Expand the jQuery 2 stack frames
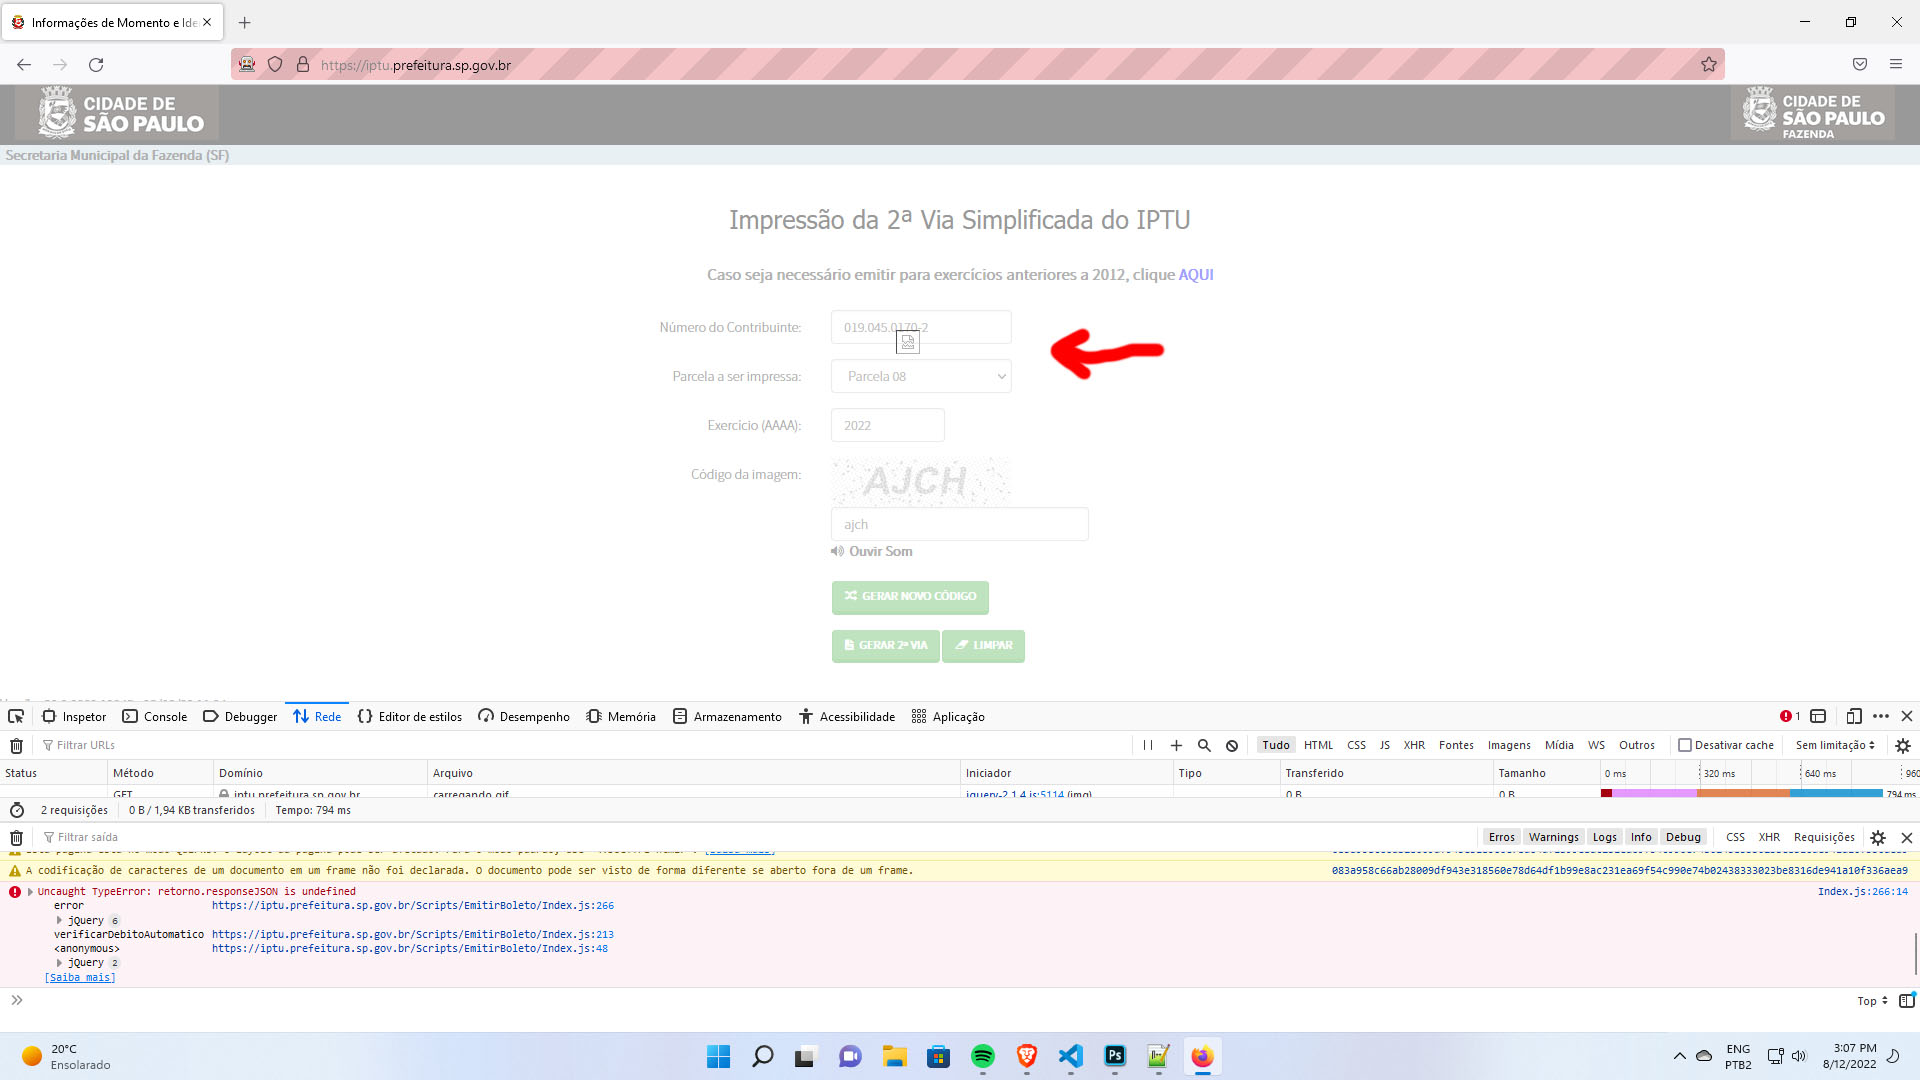This screenshot has height=1080, width=1920. [x=59, y=962]
